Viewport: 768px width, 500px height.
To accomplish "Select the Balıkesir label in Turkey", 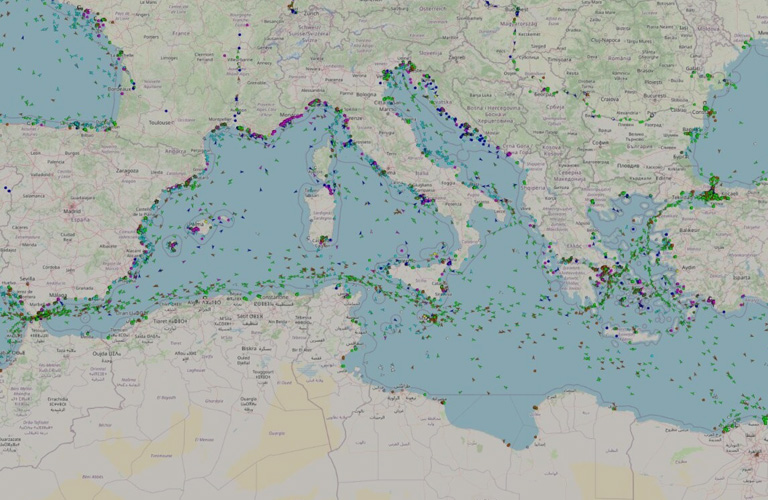I will tap(689, 230).
